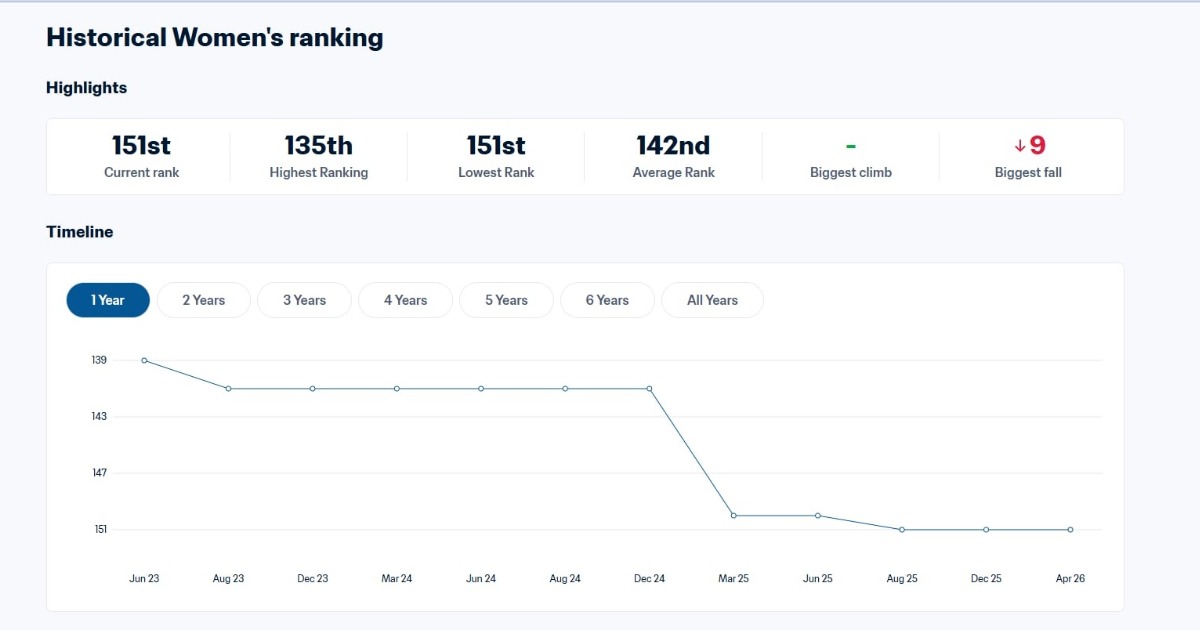The image size is (1200, 630).
Task: Click the Dec 24 point before the drop
Action: click(x=650, y=389)
